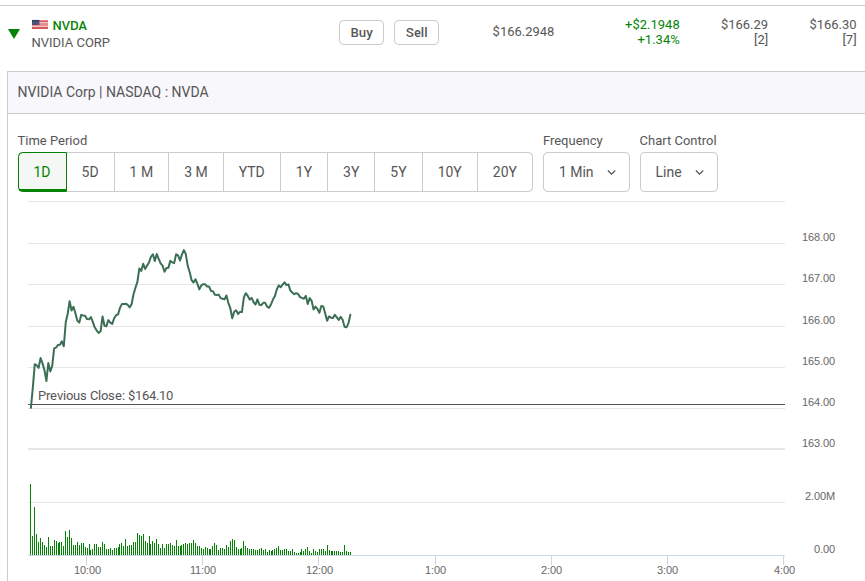Click the 2.00M volume axis label

[819, 496]
